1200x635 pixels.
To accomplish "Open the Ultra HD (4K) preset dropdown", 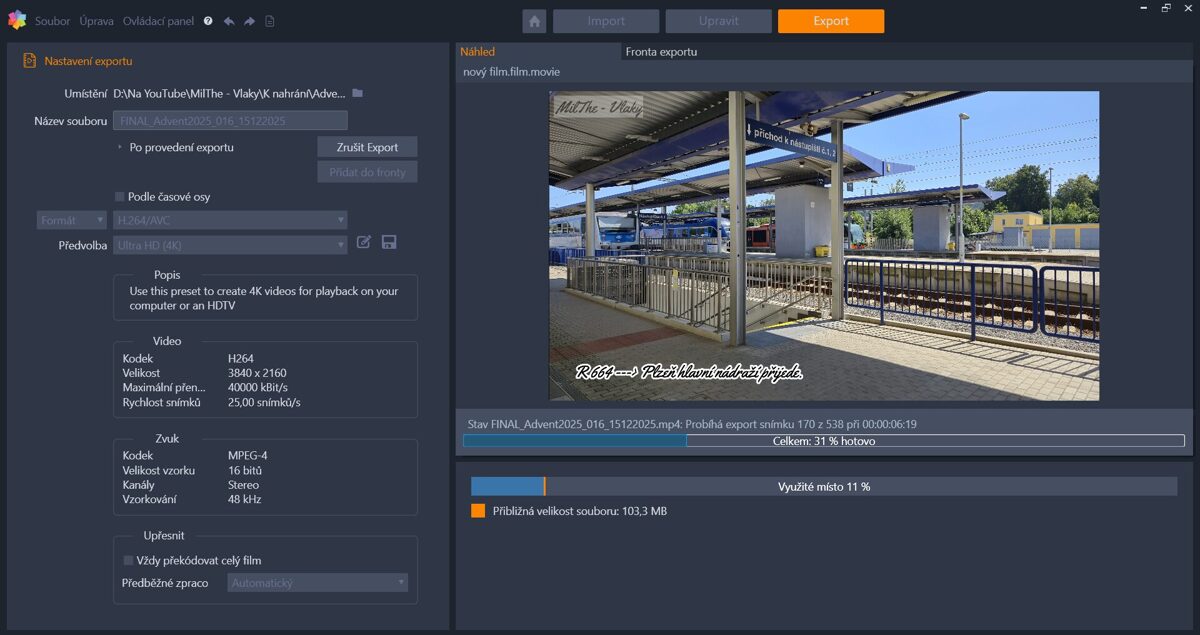I will (x=230, y=245).
